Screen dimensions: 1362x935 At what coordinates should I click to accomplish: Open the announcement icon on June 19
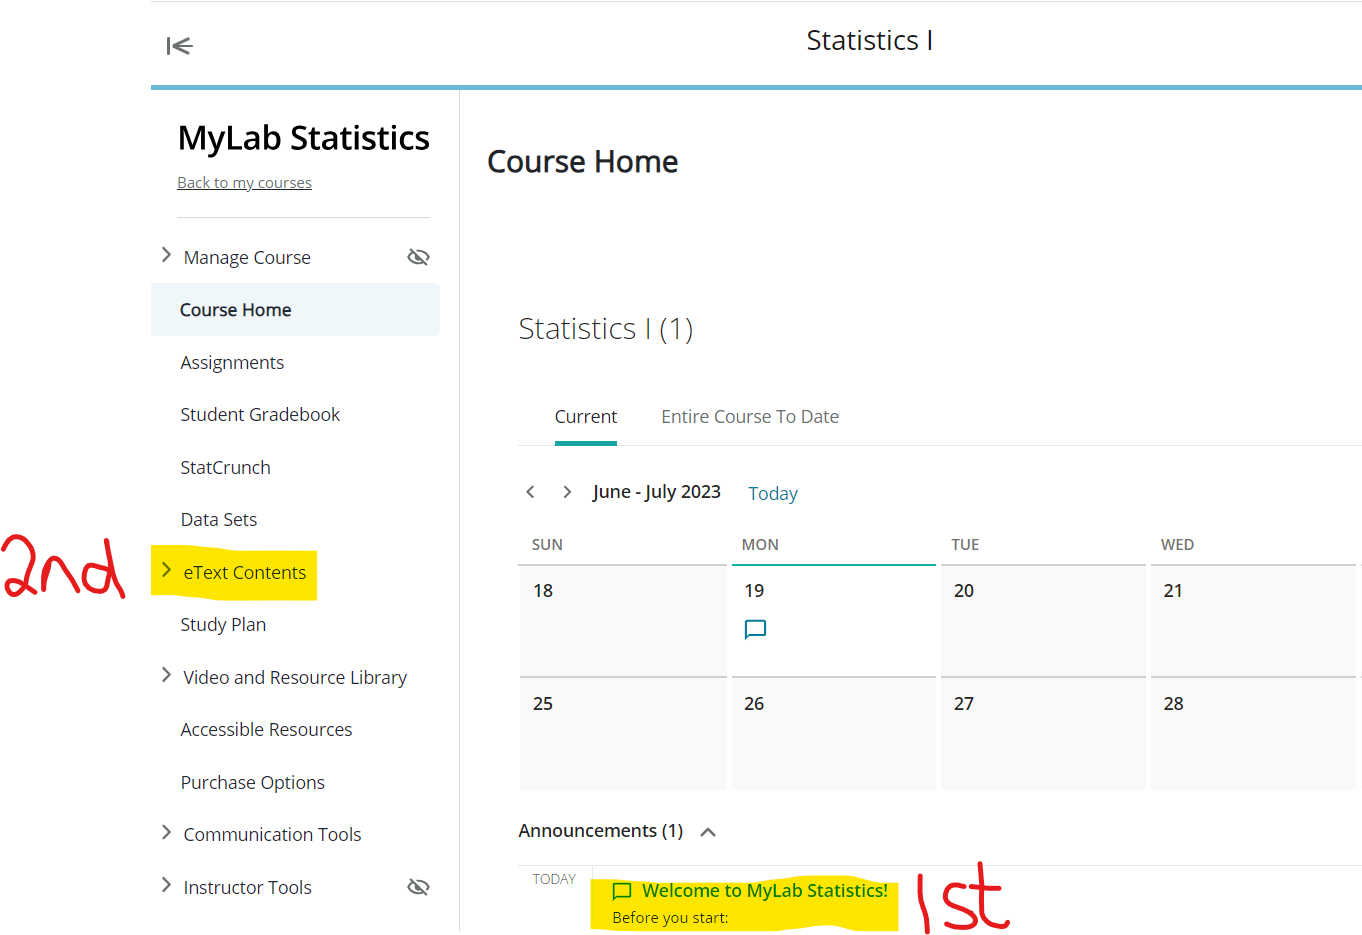(x=755, y=629)
